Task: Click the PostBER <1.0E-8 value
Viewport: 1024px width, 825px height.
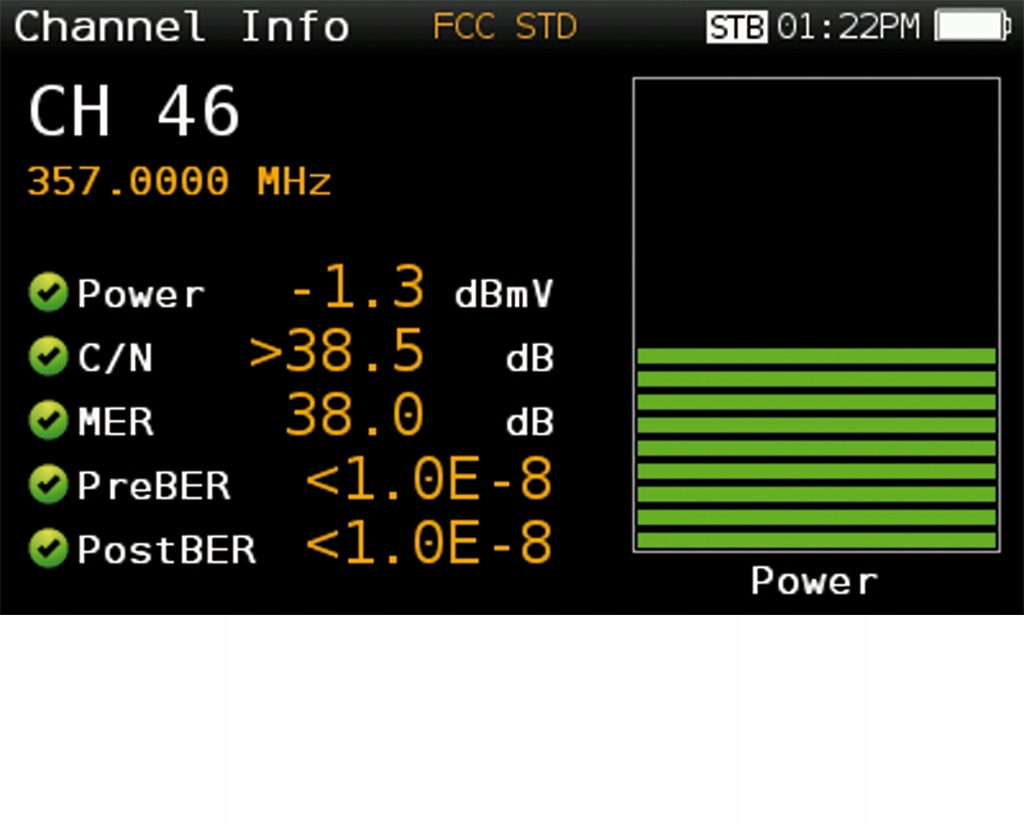Action: pyautogui.click(x=429, y=543)
